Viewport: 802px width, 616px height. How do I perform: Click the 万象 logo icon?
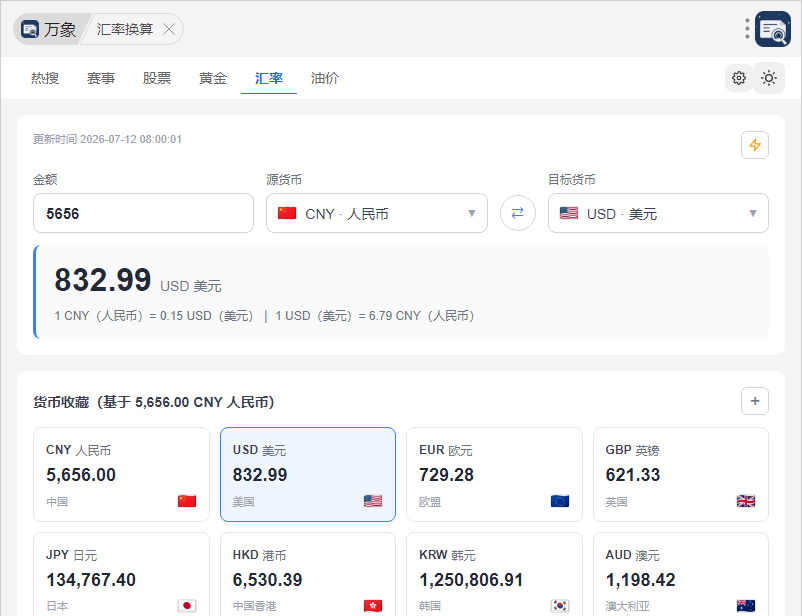(x=30, y=29)
